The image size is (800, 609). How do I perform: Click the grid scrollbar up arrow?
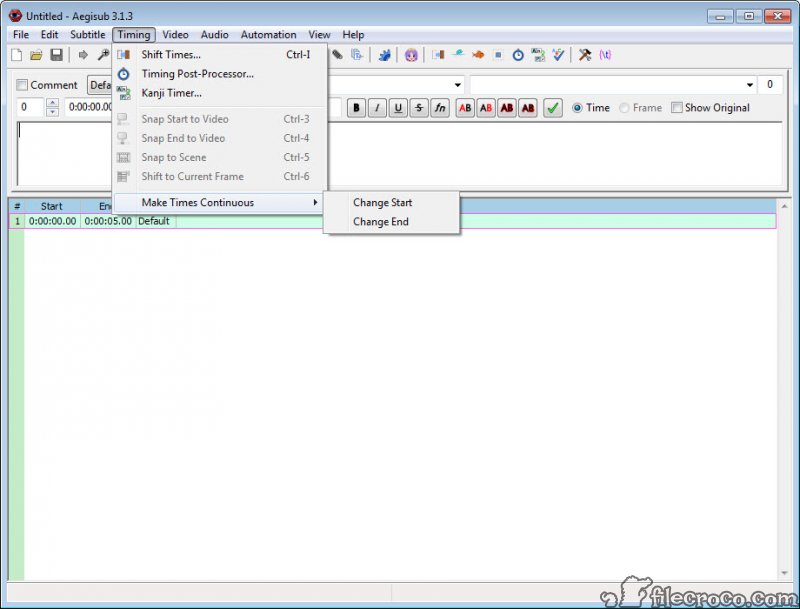click(x=784, y=207)
